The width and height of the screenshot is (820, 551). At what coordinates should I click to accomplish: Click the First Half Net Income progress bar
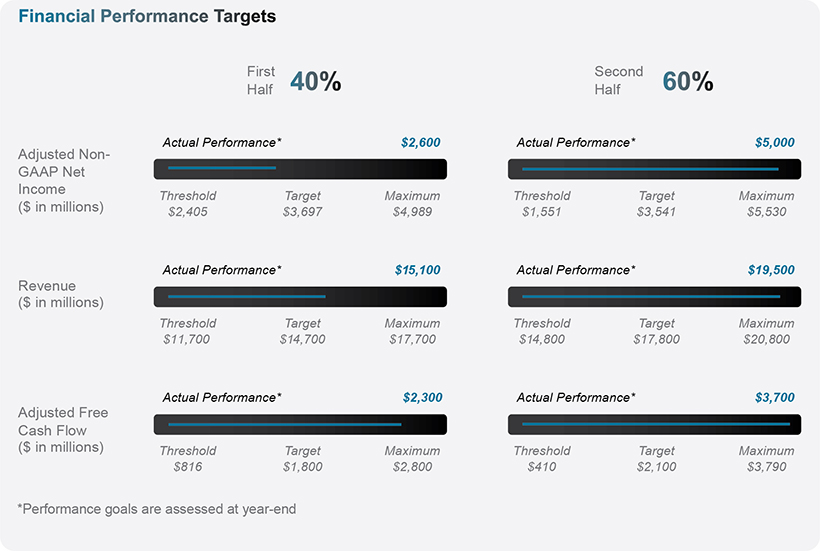pos(300,169)
